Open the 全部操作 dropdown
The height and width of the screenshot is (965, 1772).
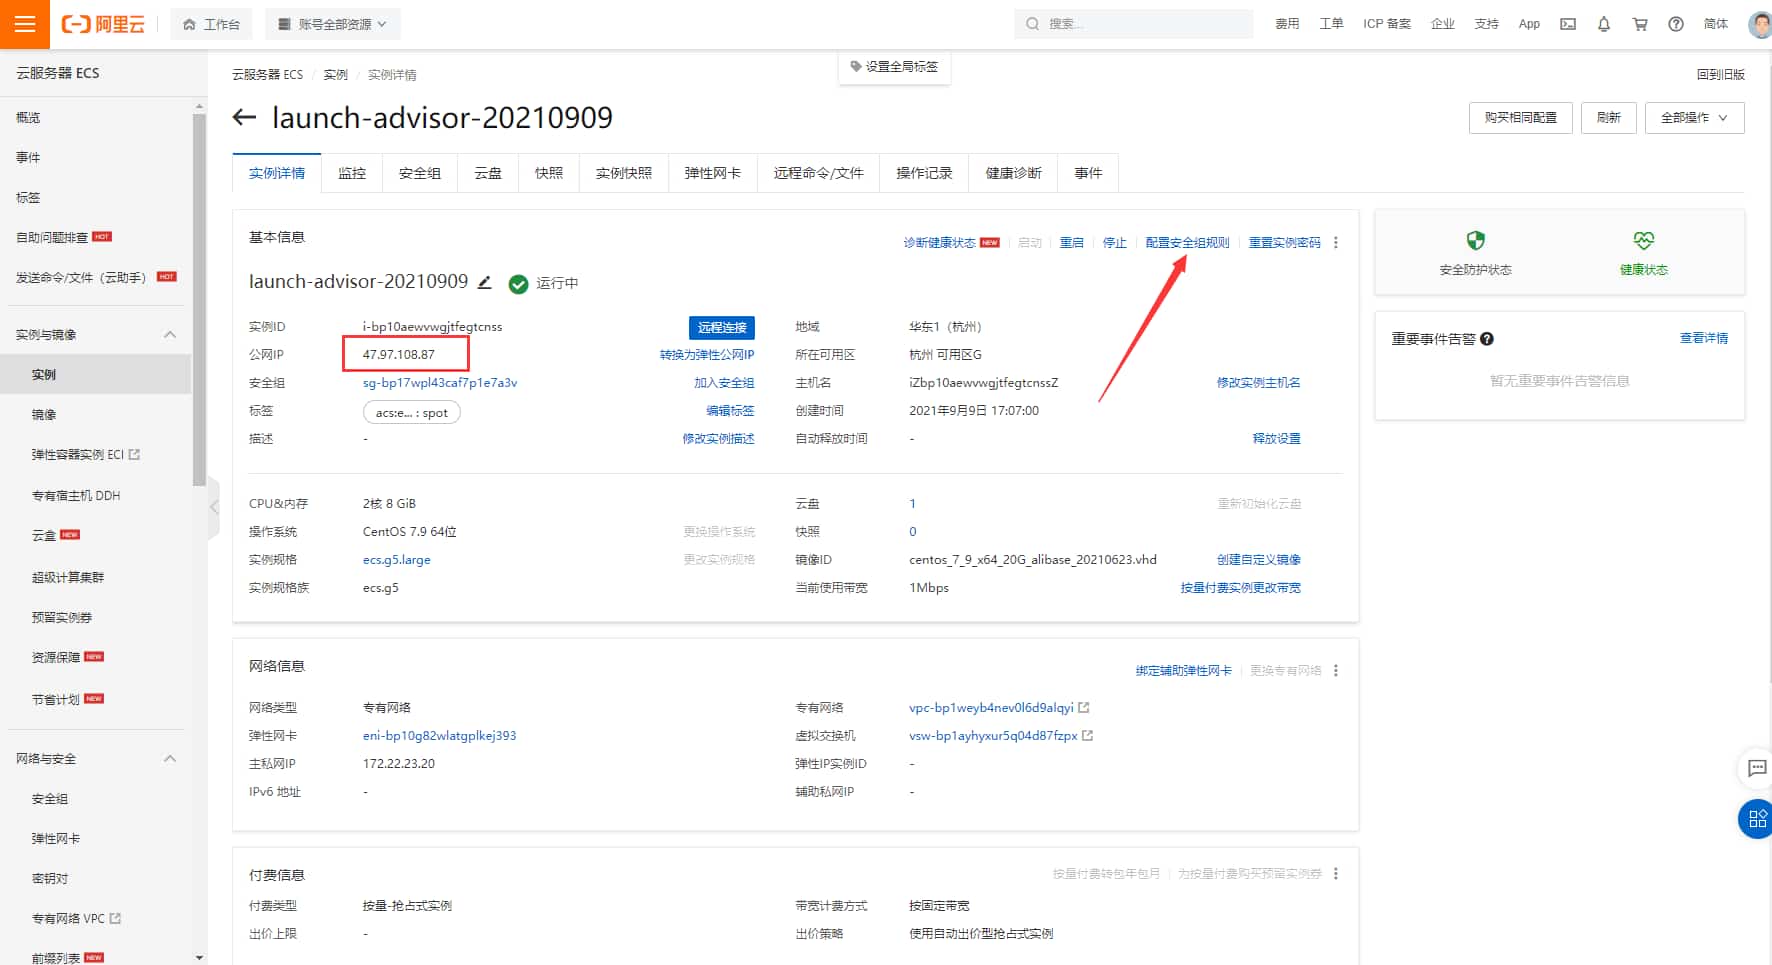pyautogui.click(x=1693, y=117)
